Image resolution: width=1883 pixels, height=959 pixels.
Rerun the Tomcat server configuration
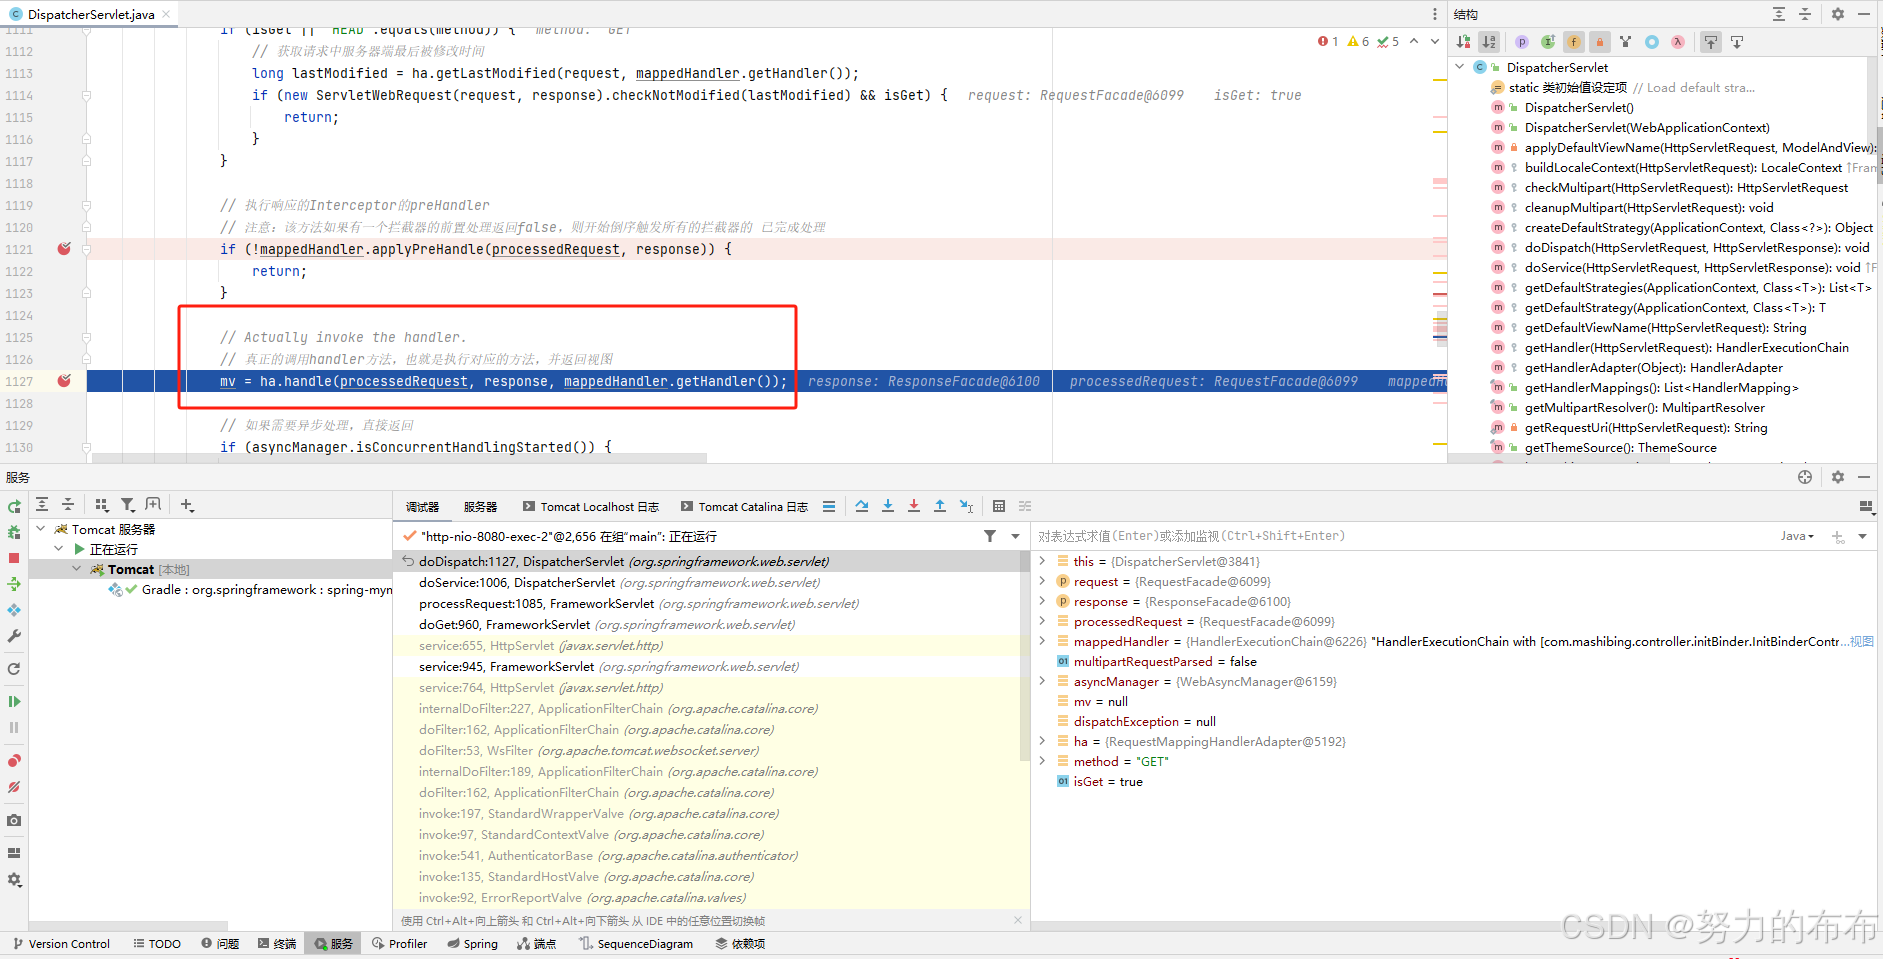[14, 506]
